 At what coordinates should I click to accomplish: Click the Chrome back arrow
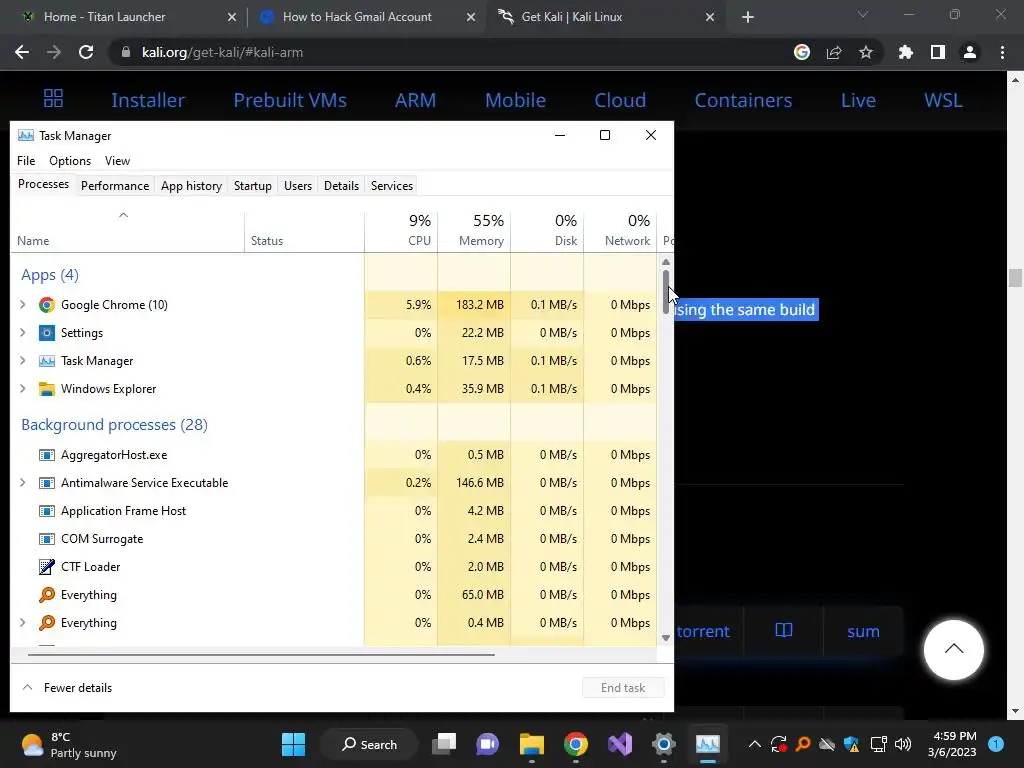tap(22, 52)
